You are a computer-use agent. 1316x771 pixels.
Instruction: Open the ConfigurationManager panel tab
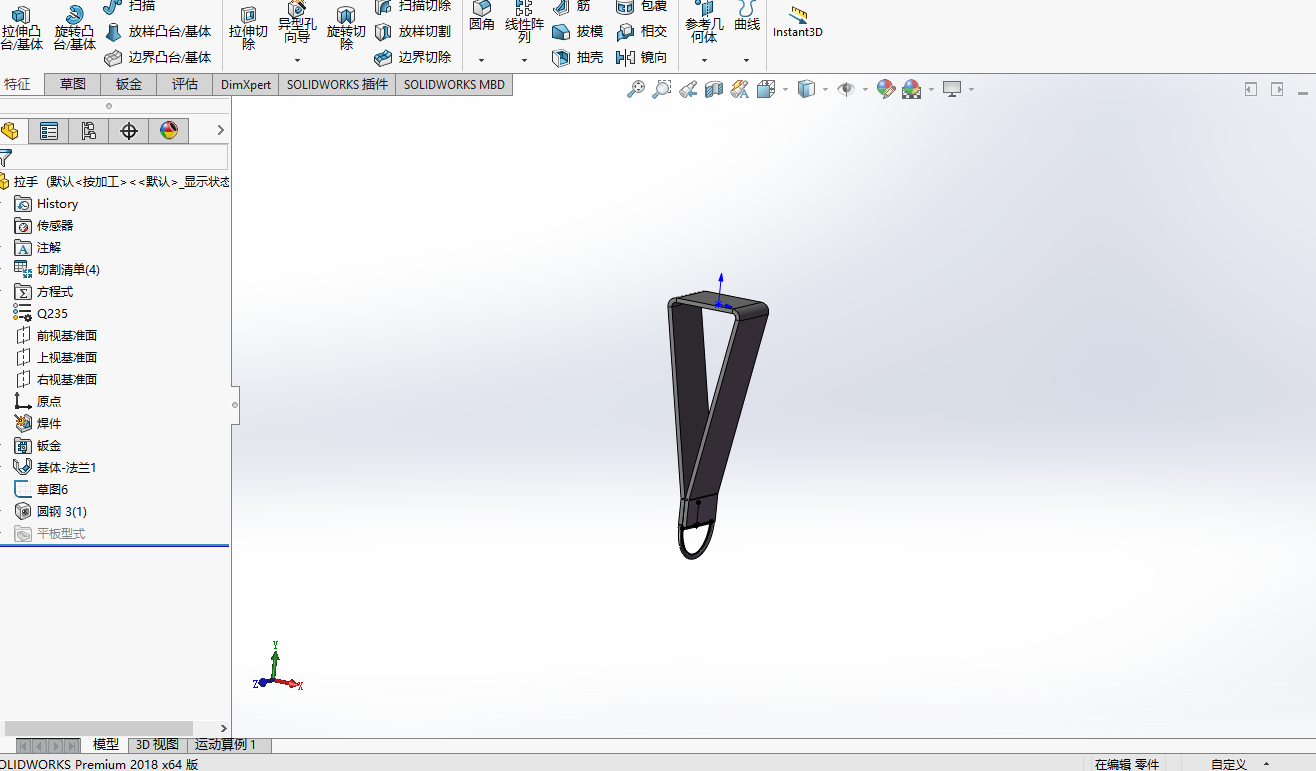click(88, 131)
